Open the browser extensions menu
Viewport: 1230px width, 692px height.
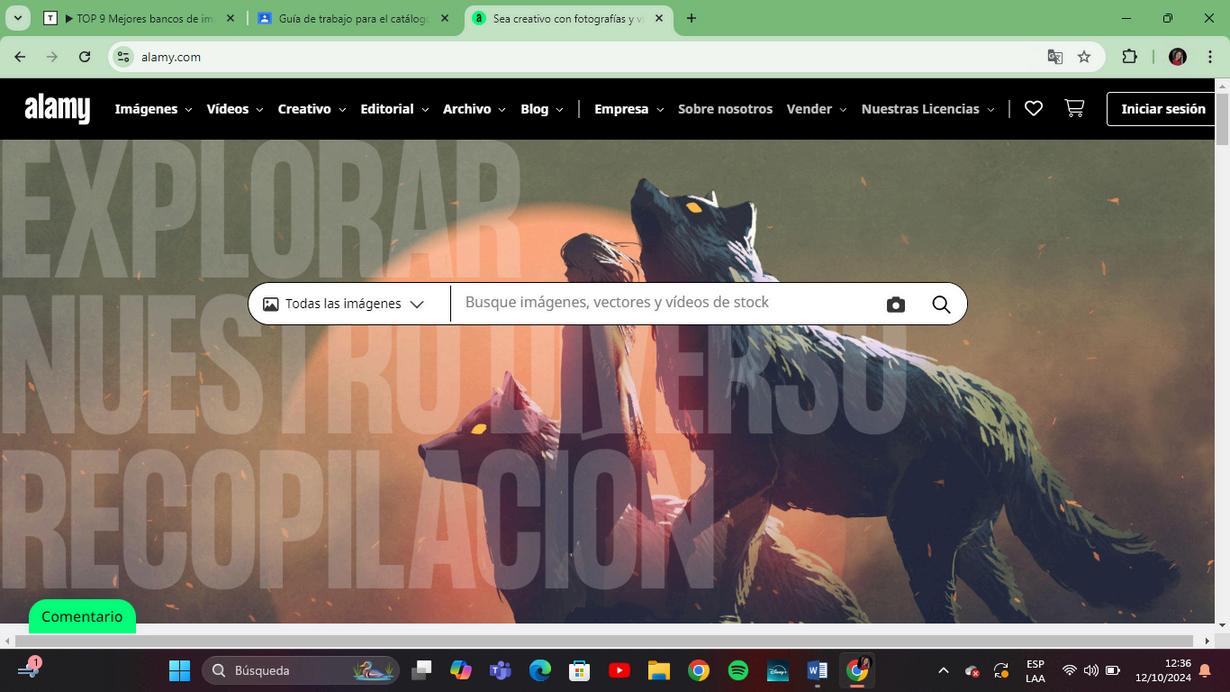pyautogui.click(x=1130, y=57)
